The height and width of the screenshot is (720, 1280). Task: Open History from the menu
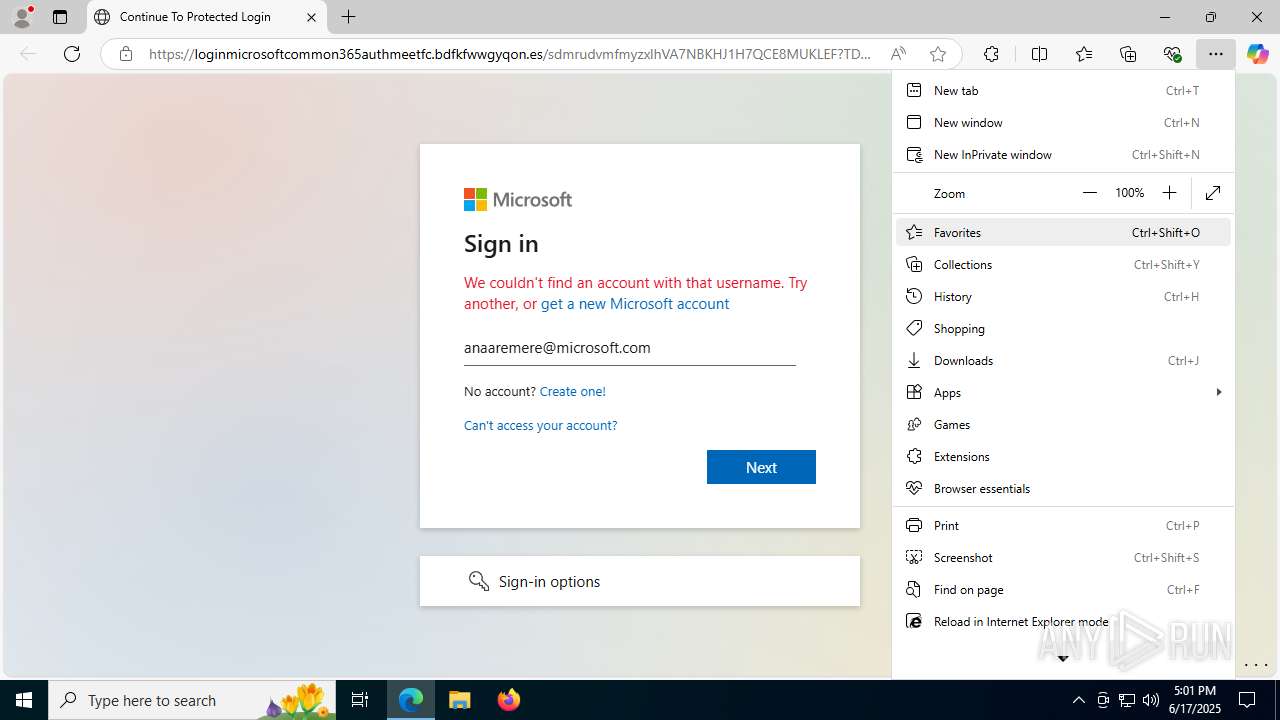(x=1063, y=296)
